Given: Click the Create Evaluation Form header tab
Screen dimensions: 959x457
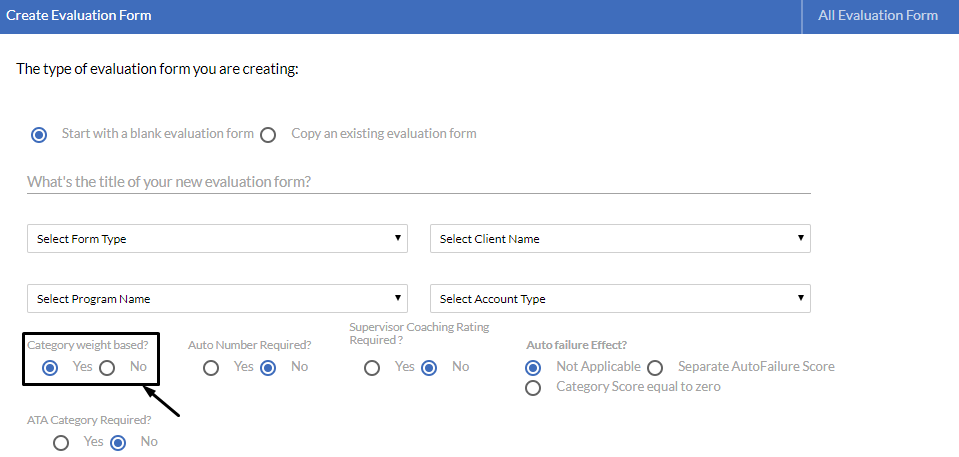Looking at the screenshot, I should [x=79, y=16].
